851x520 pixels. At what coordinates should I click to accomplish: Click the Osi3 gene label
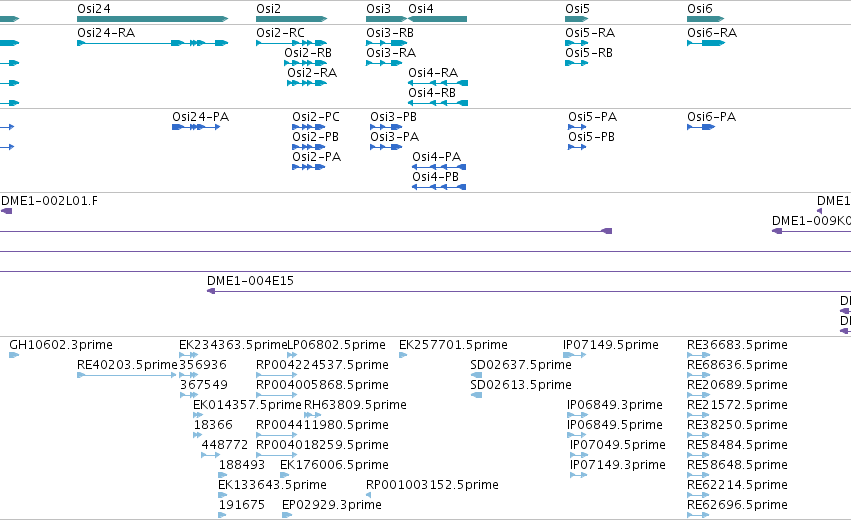(x=378, y=9)
